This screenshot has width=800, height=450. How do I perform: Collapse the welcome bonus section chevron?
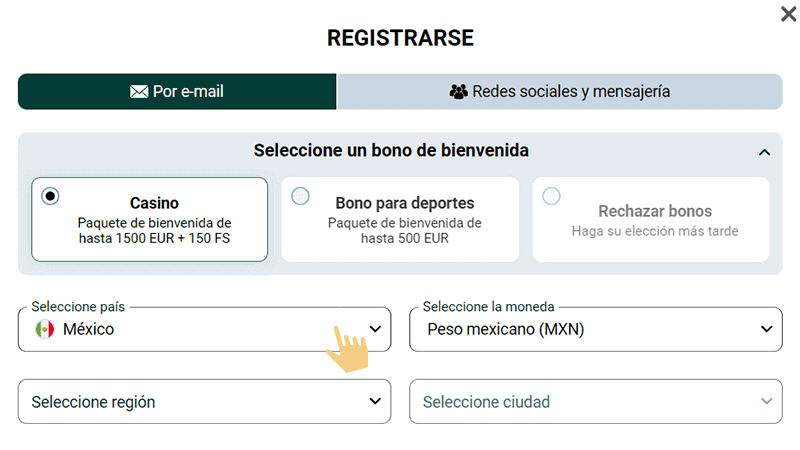(x=764, y=152)
